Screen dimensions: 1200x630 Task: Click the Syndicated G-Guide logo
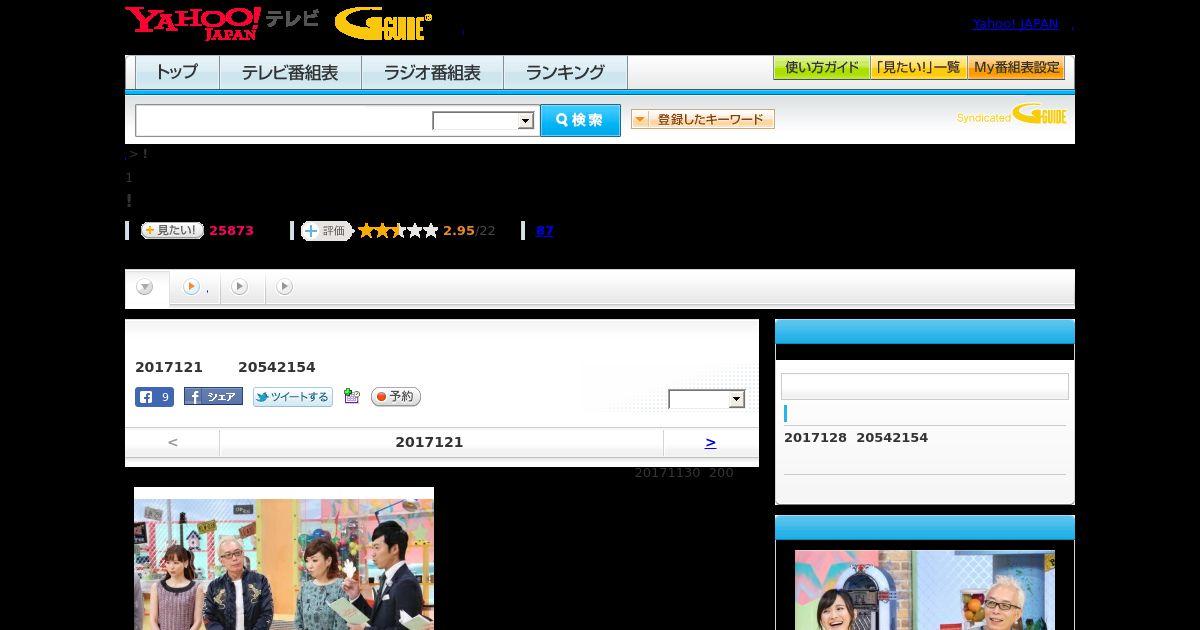(1012, 114)
